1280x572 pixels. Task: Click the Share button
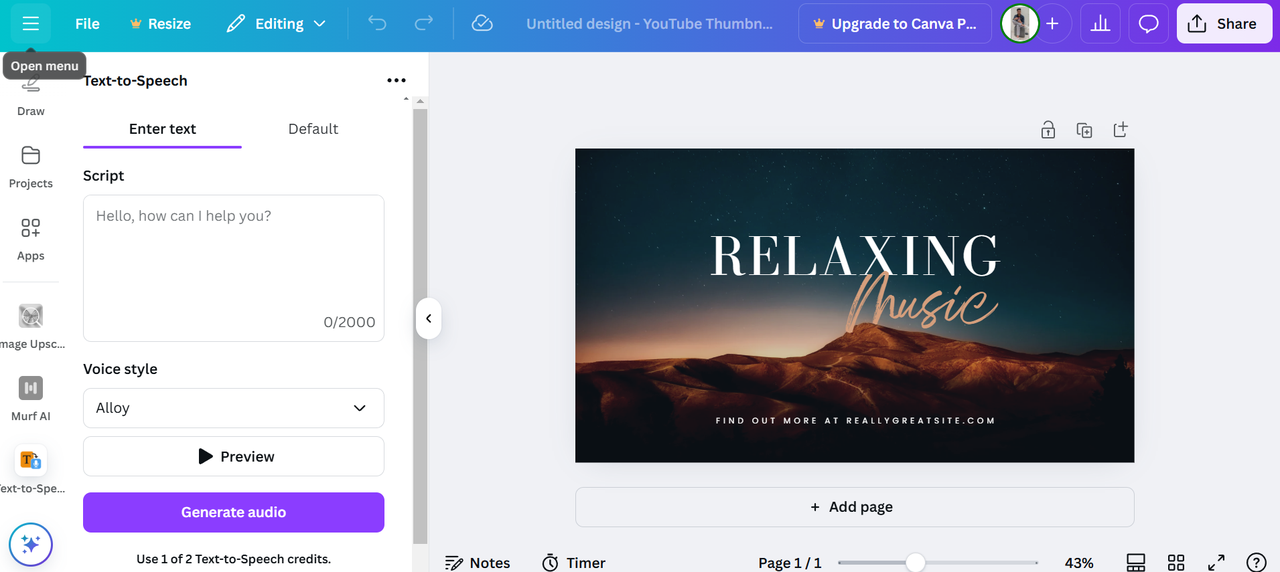[x=1223, y=23]
